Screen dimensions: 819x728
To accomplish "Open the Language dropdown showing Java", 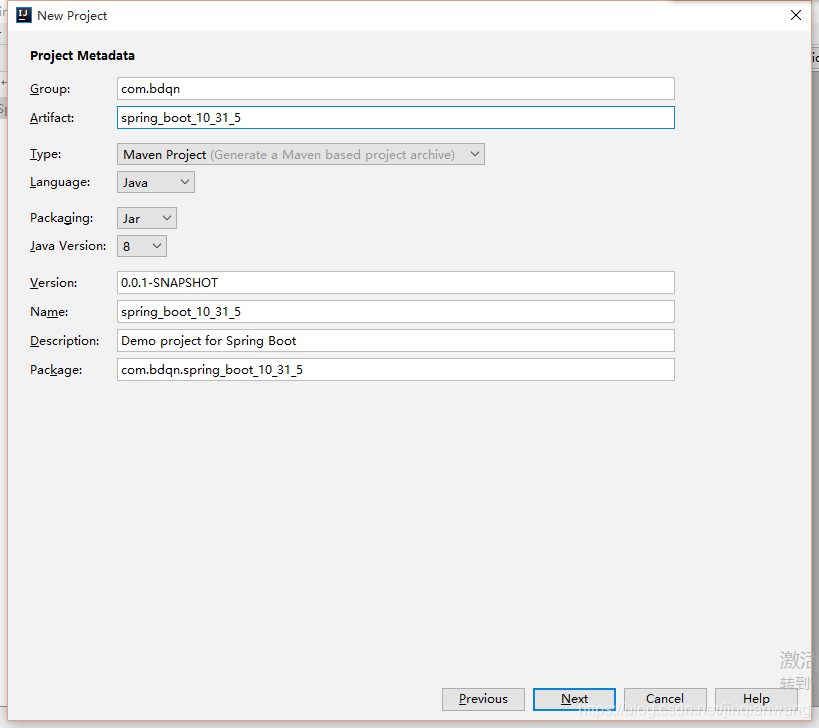I will pyautogui.click(x=156, y=182).
